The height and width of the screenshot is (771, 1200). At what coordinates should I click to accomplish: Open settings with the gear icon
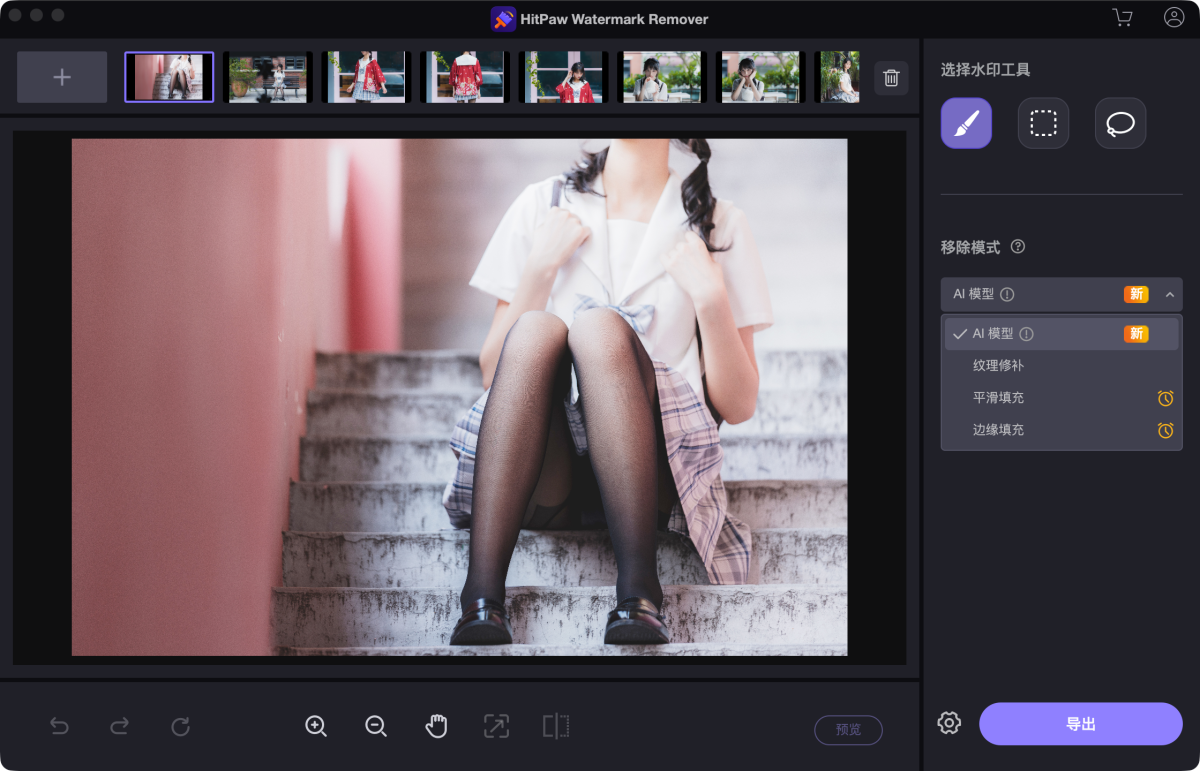pyautogui.click(x=949, y=723)
